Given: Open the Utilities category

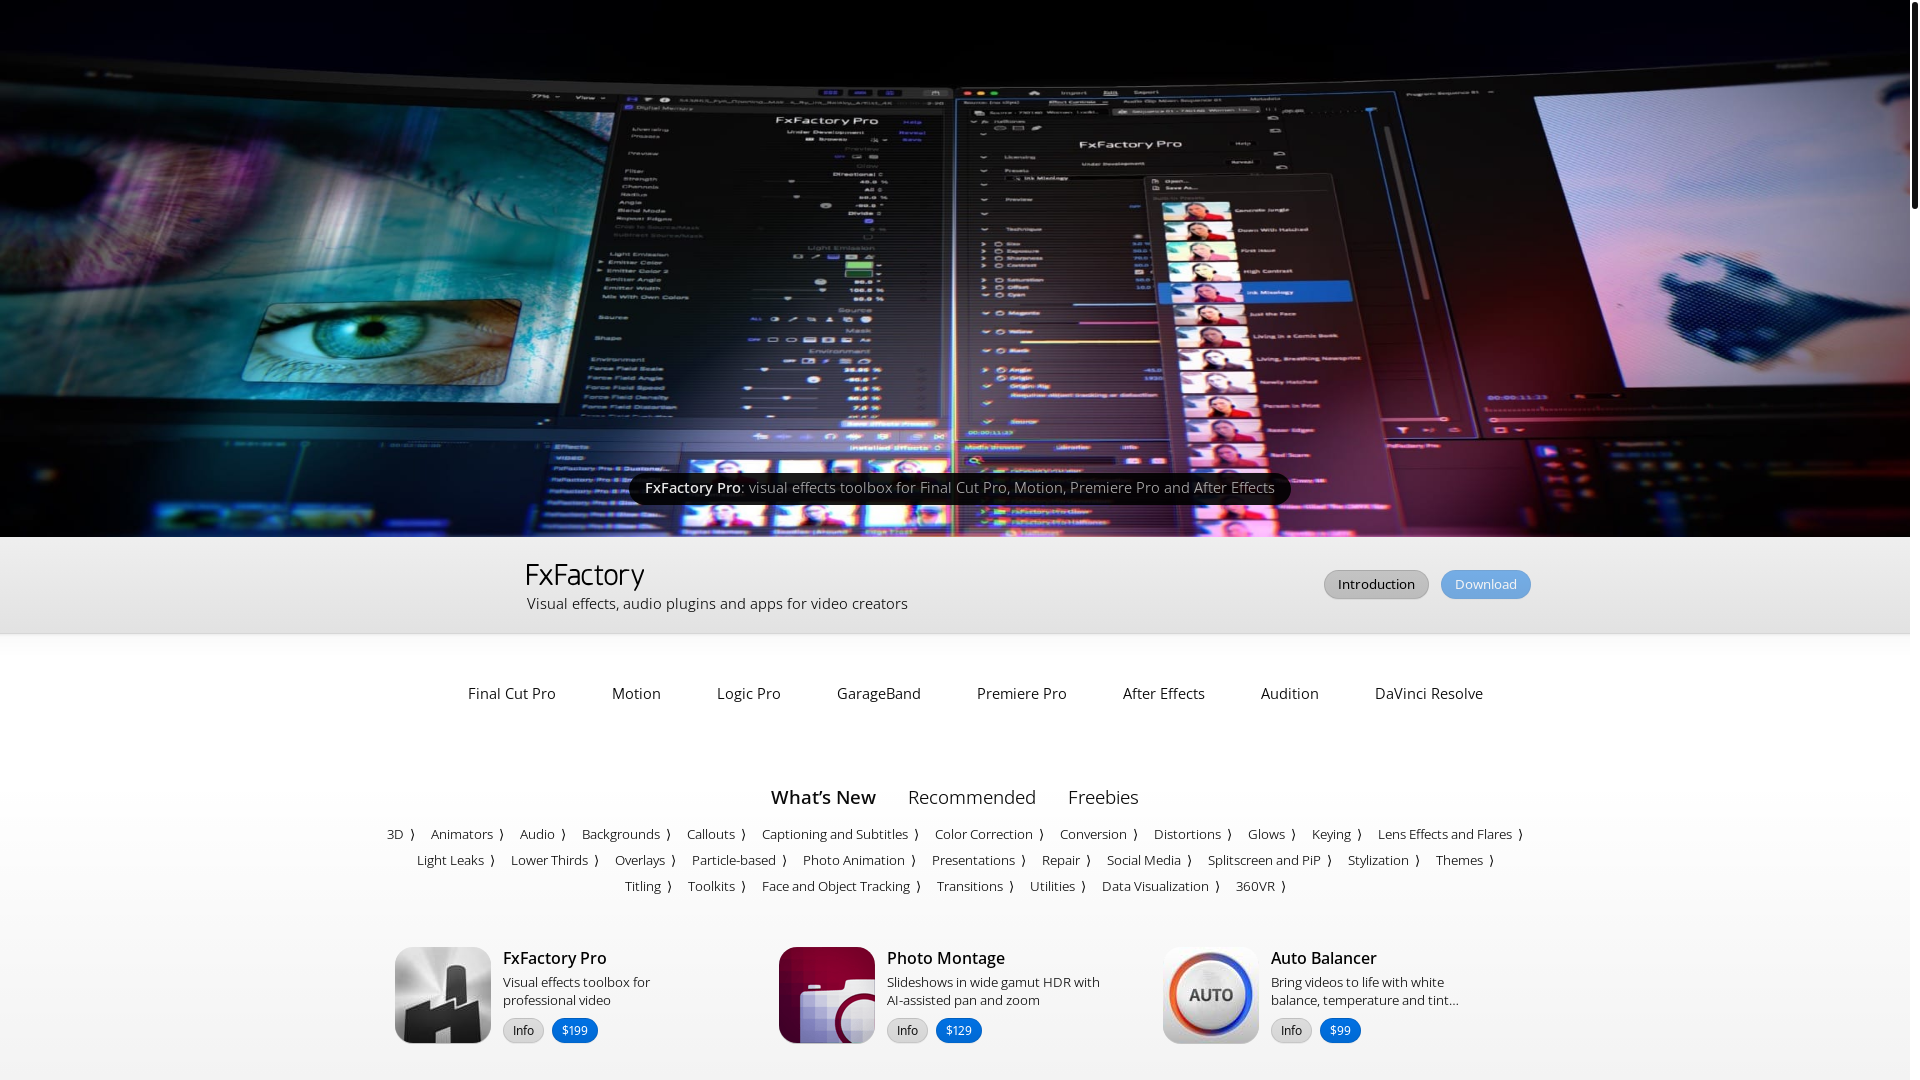Looking at the screenshot, I should (x=1058, y=887).
